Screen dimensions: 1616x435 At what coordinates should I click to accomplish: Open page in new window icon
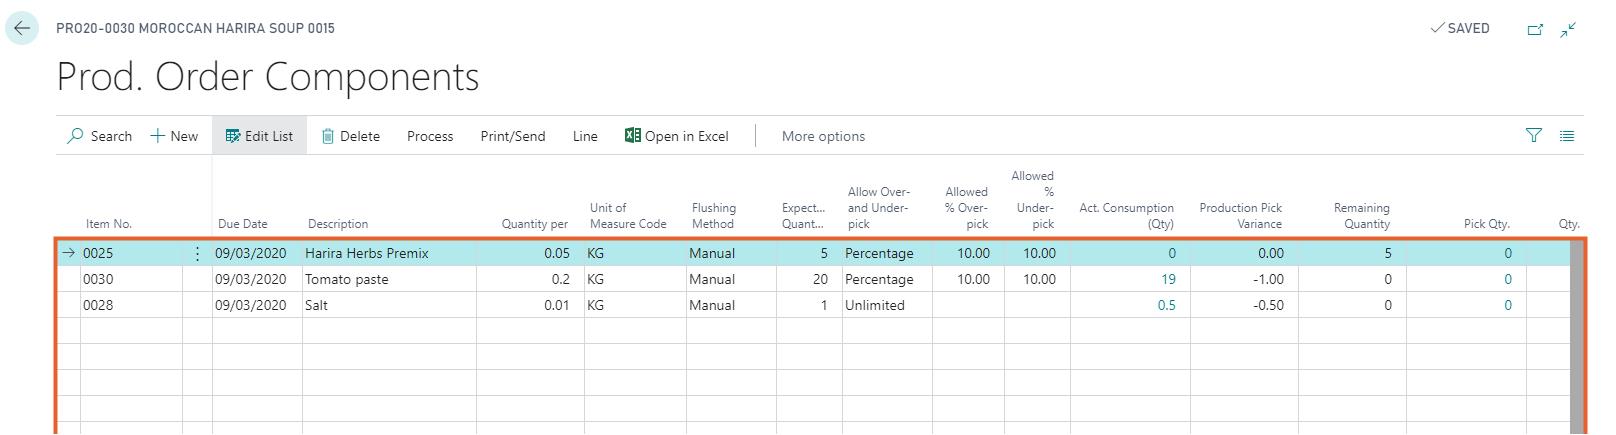(1535, 30)
